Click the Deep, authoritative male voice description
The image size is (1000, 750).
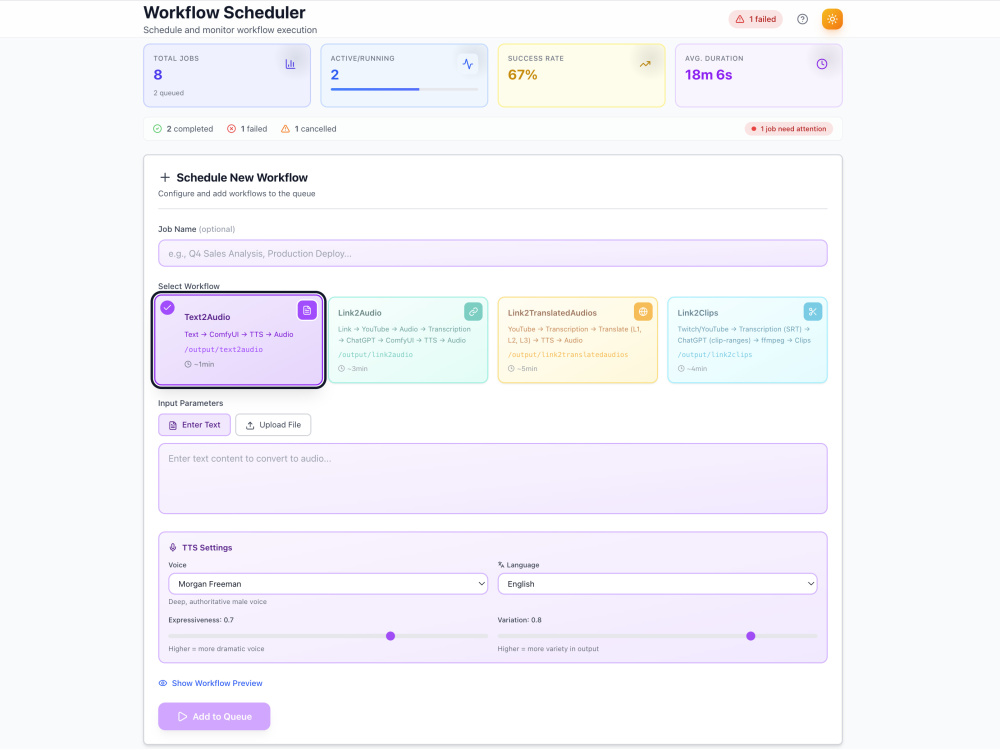click(217, 601)
